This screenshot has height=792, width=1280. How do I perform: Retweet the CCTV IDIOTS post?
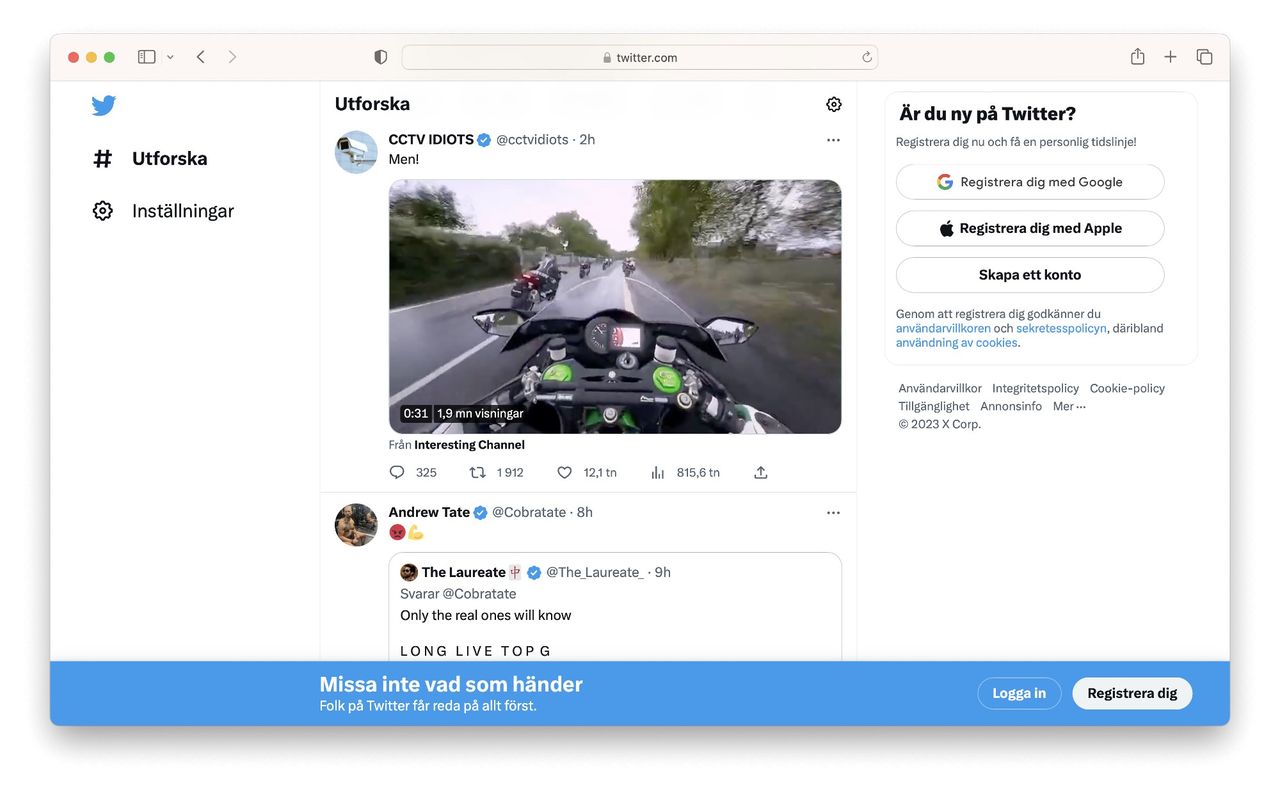click(478, 472)
